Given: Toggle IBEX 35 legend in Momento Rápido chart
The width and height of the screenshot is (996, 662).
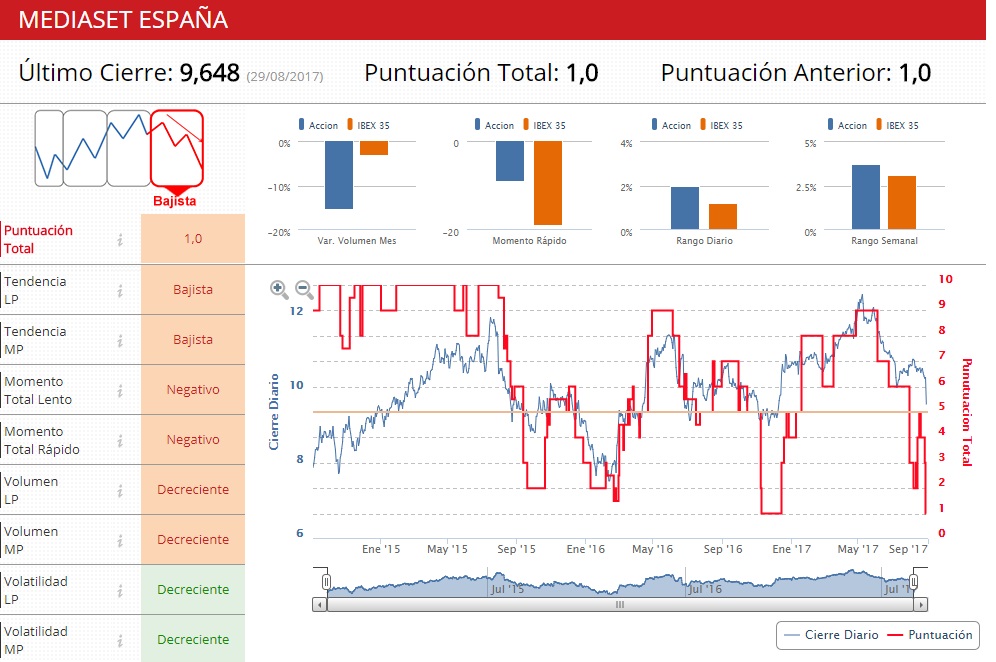Looking at the screenshot, I should [x=544, y=125].
